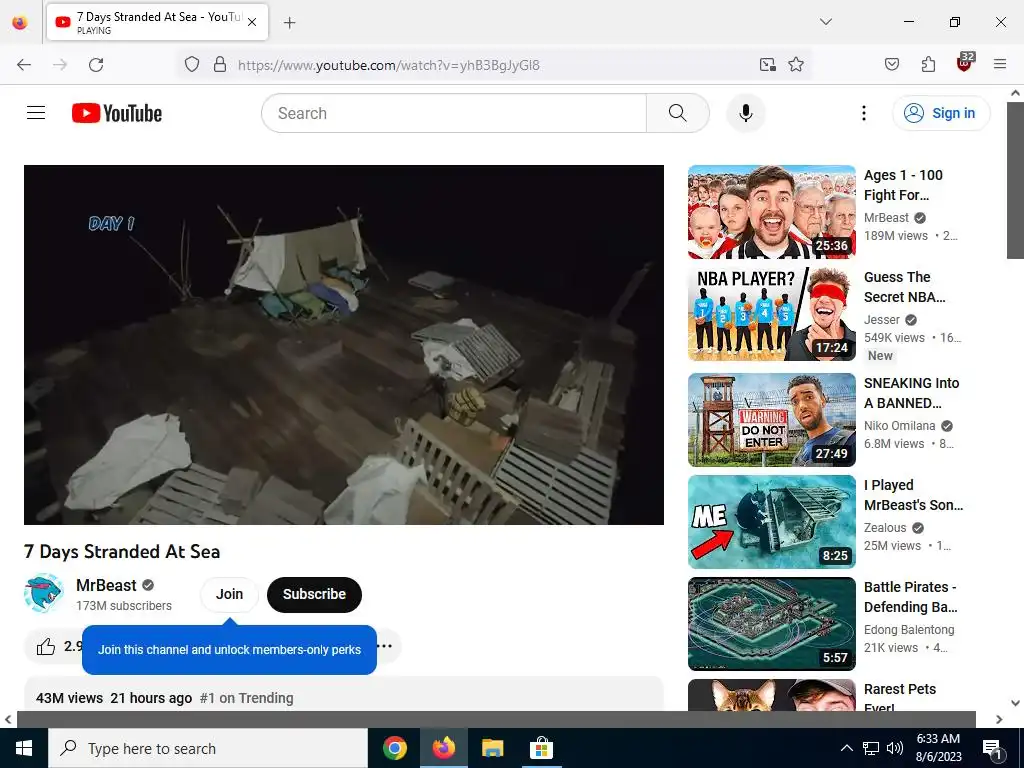Click the search magnifier button
Image resolution: width=1024 pixels, height=768 pixels.
678,113
